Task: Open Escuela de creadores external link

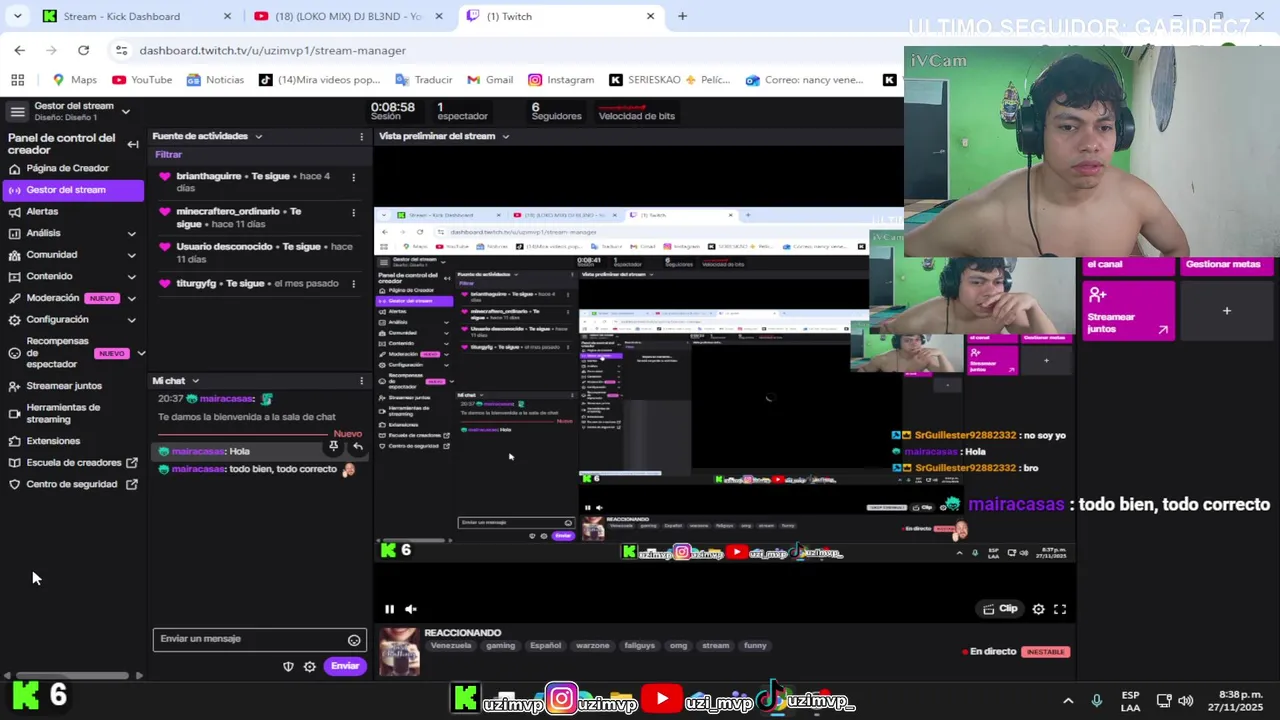Action: (73, 463)
